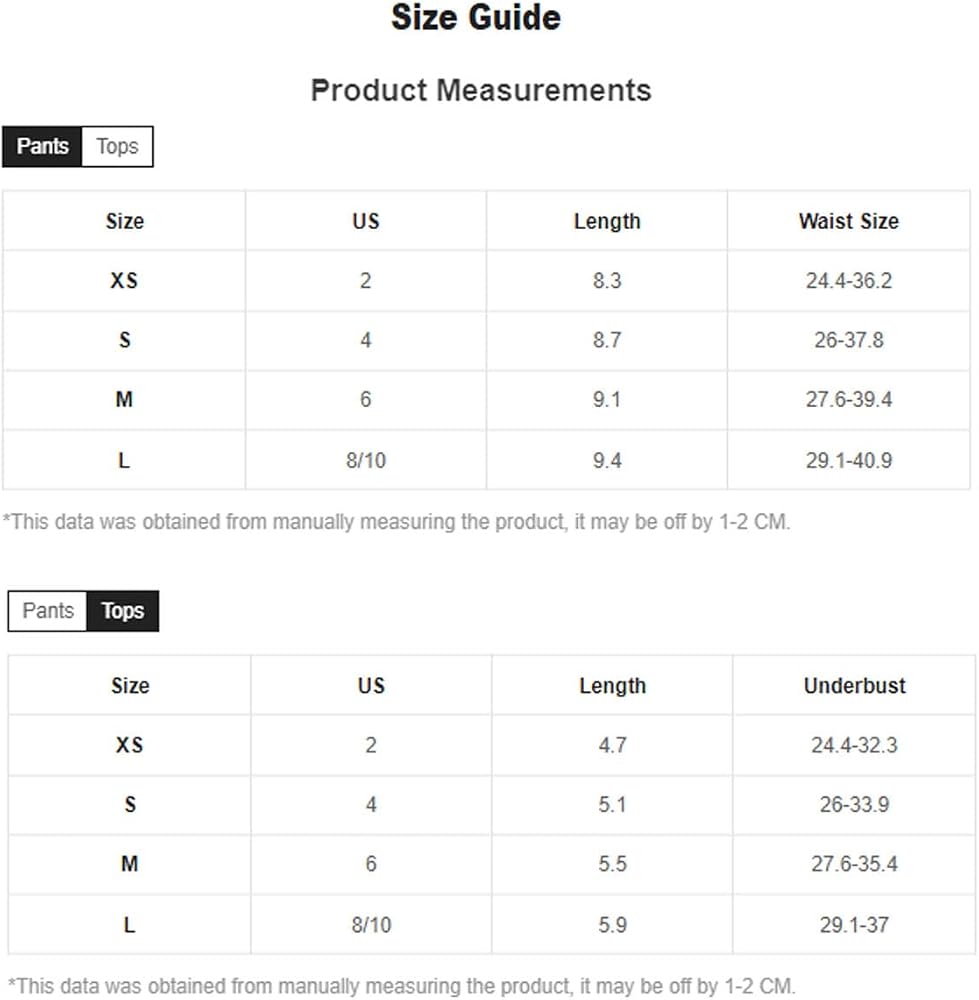Open Pants tab above the Underbust table
The image size is (979, 1000).
[48, 611]
